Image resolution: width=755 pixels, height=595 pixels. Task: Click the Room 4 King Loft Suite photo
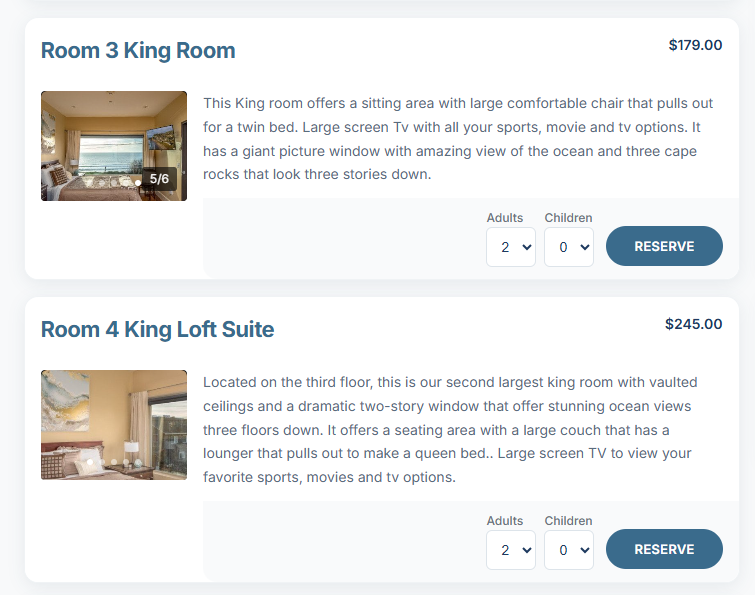[114, 425]
